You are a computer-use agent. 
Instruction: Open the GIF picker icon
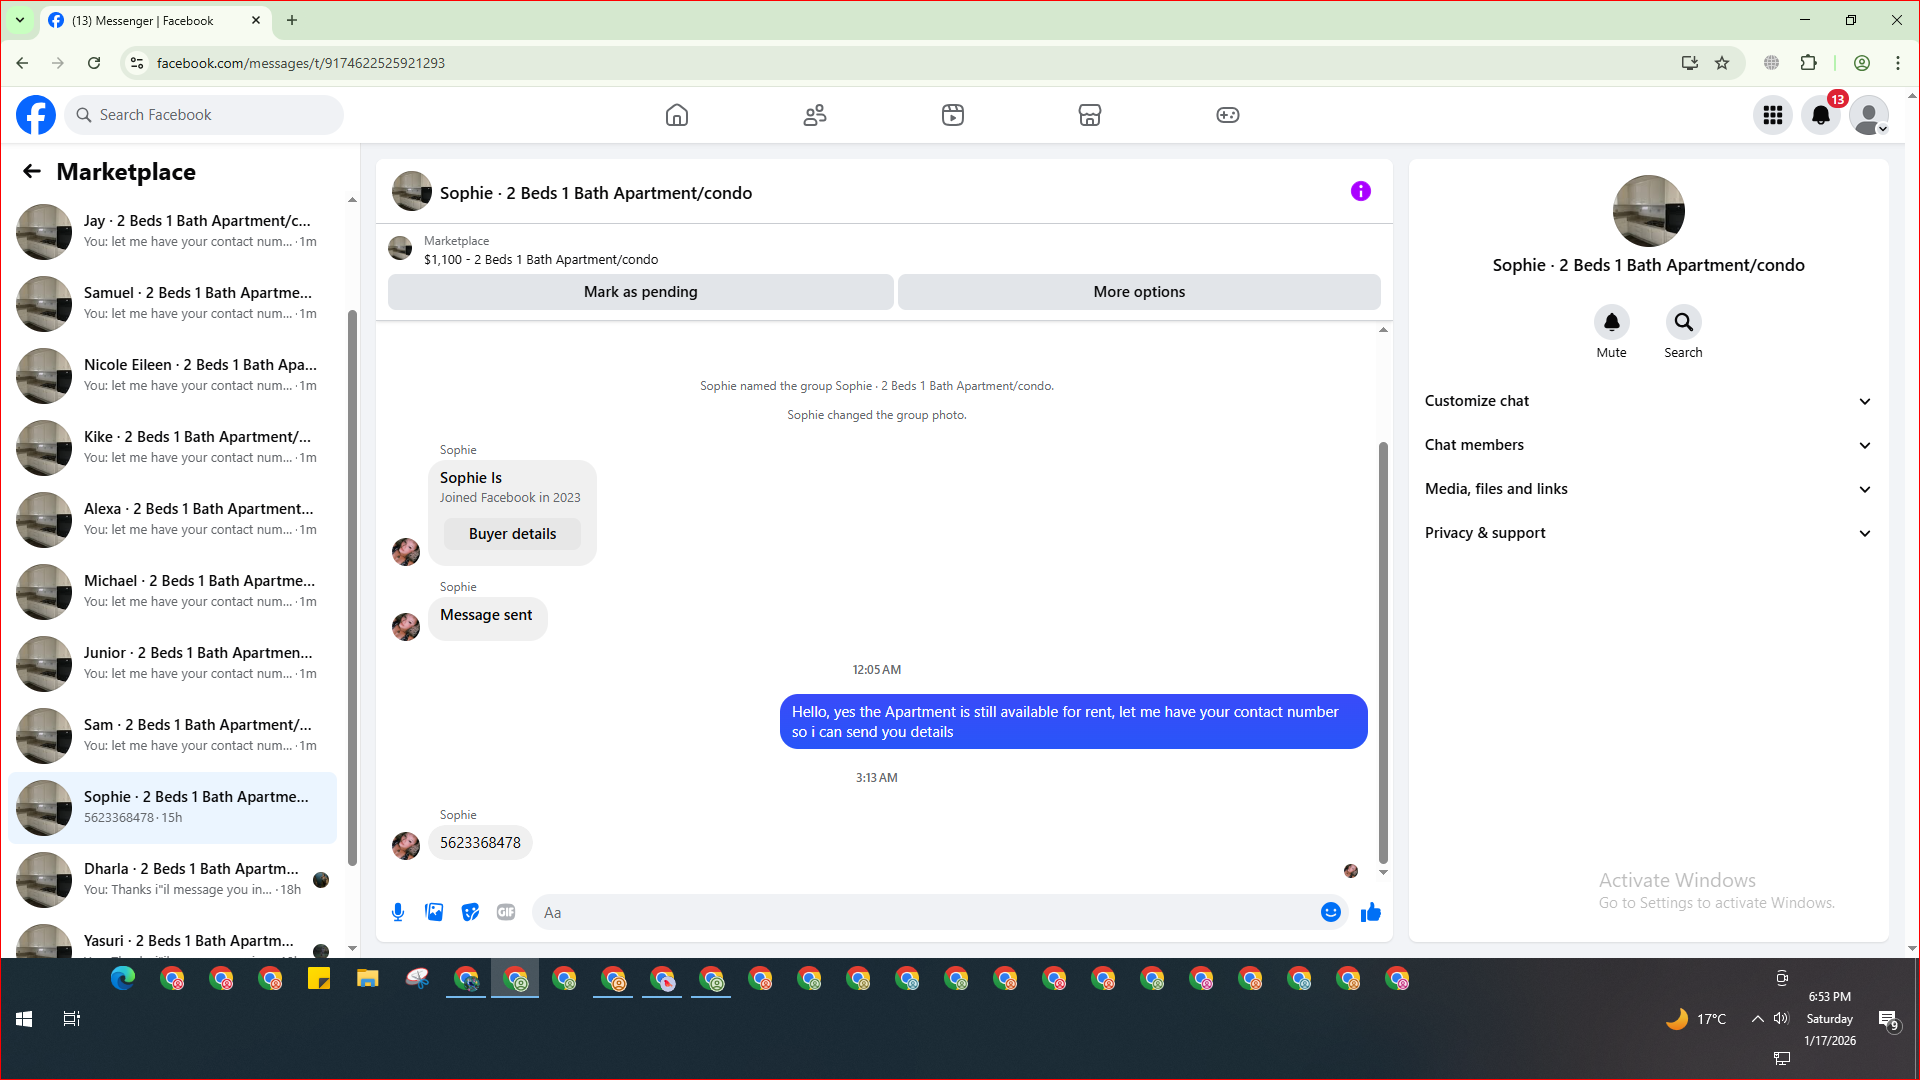click(x=506, y=912)
